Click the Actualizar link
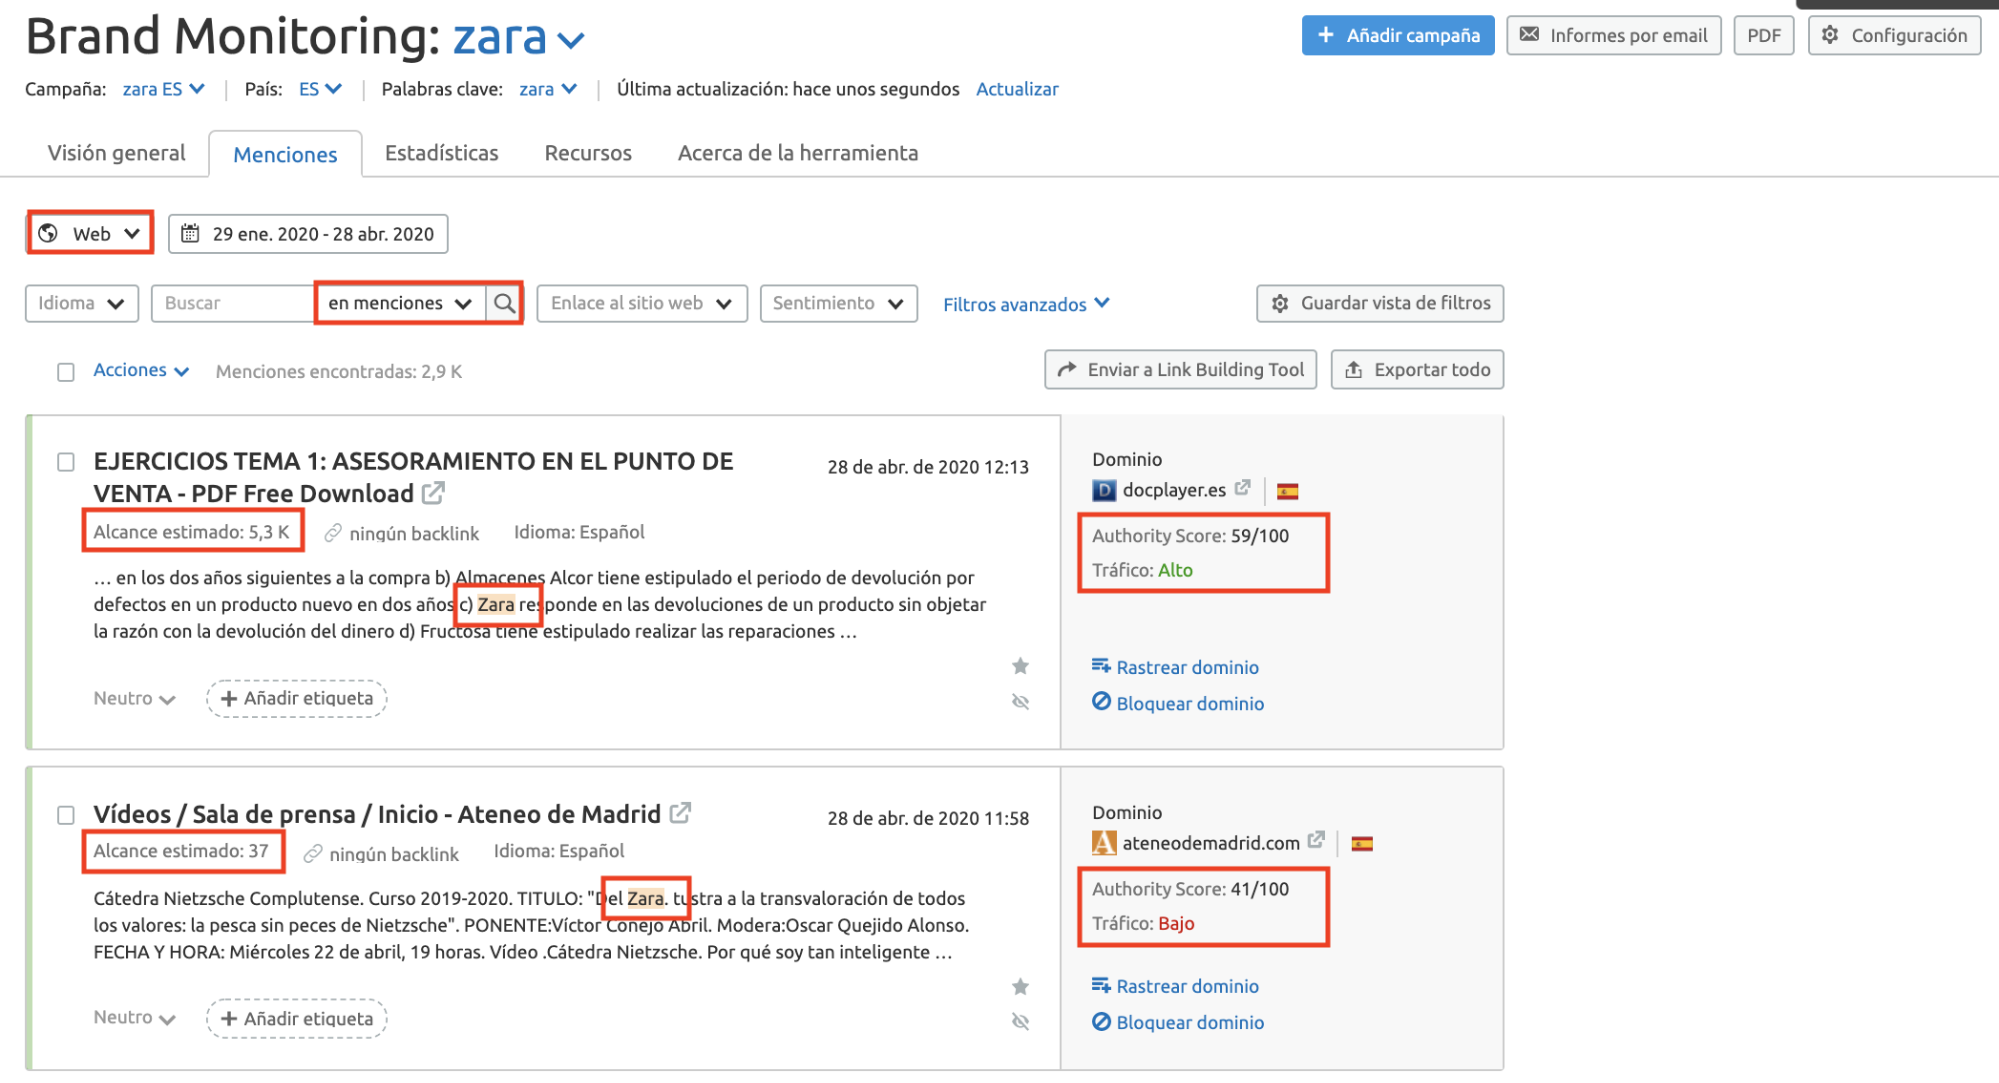Screen dimensions: 1999x1083 (1016, 89)
